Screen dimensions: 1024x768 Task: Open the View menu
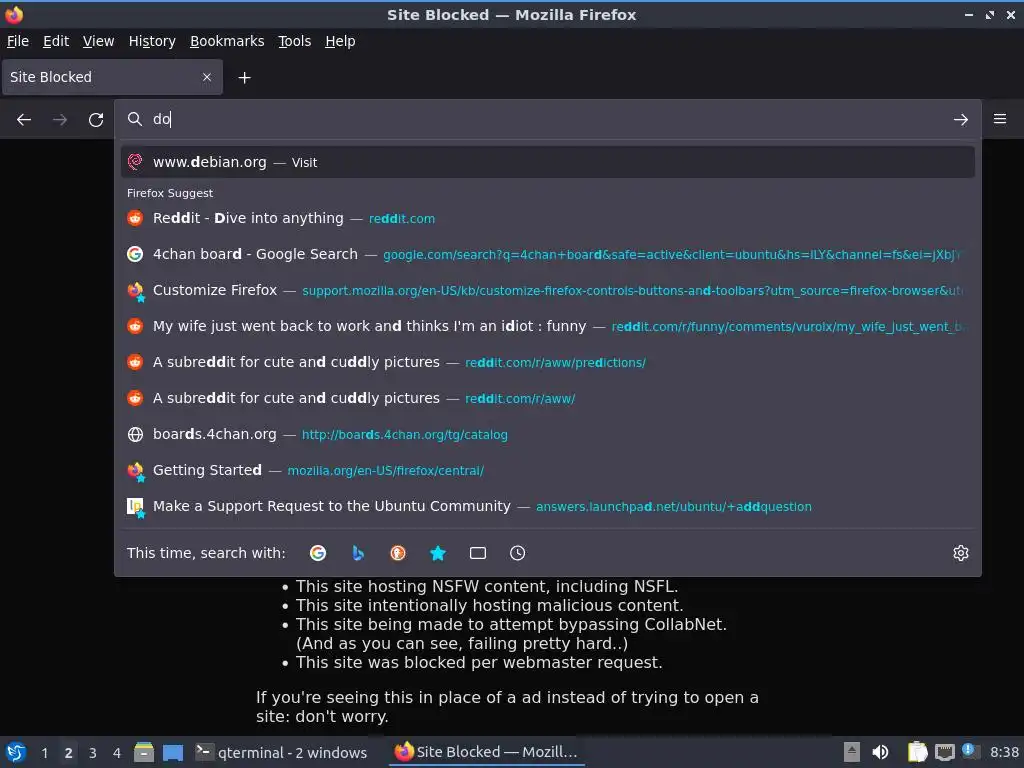point(99,41)
